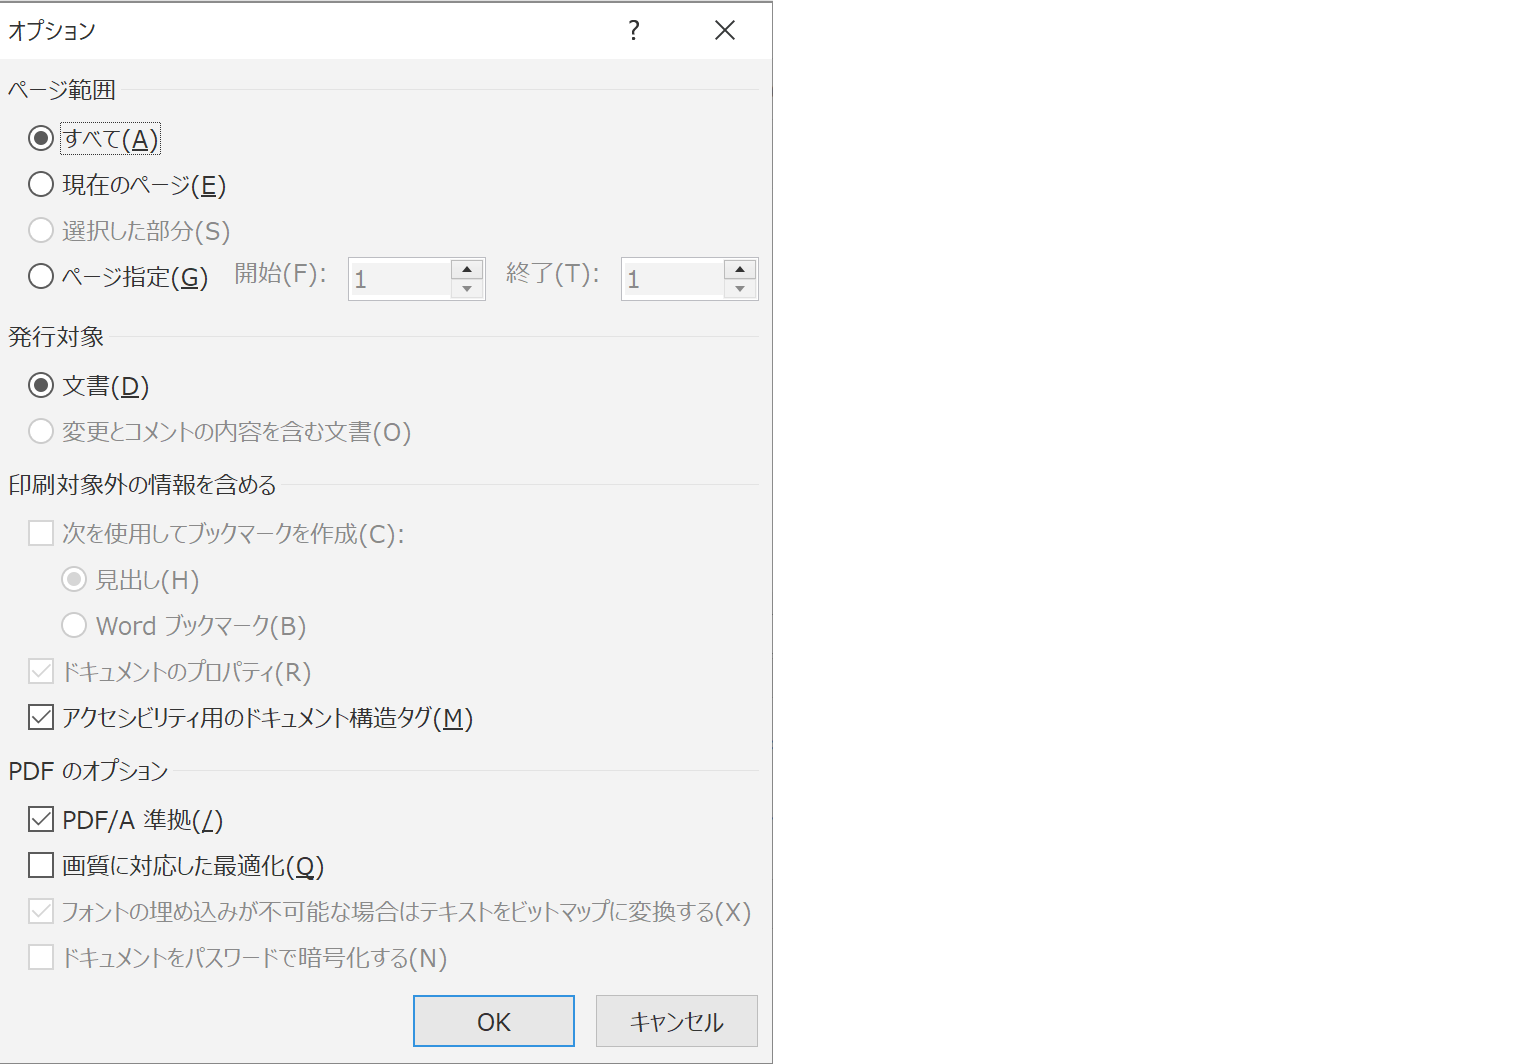
Task: Enable 画質に対応した最適化(Q) checkbox
Action: tap(41, 865)
